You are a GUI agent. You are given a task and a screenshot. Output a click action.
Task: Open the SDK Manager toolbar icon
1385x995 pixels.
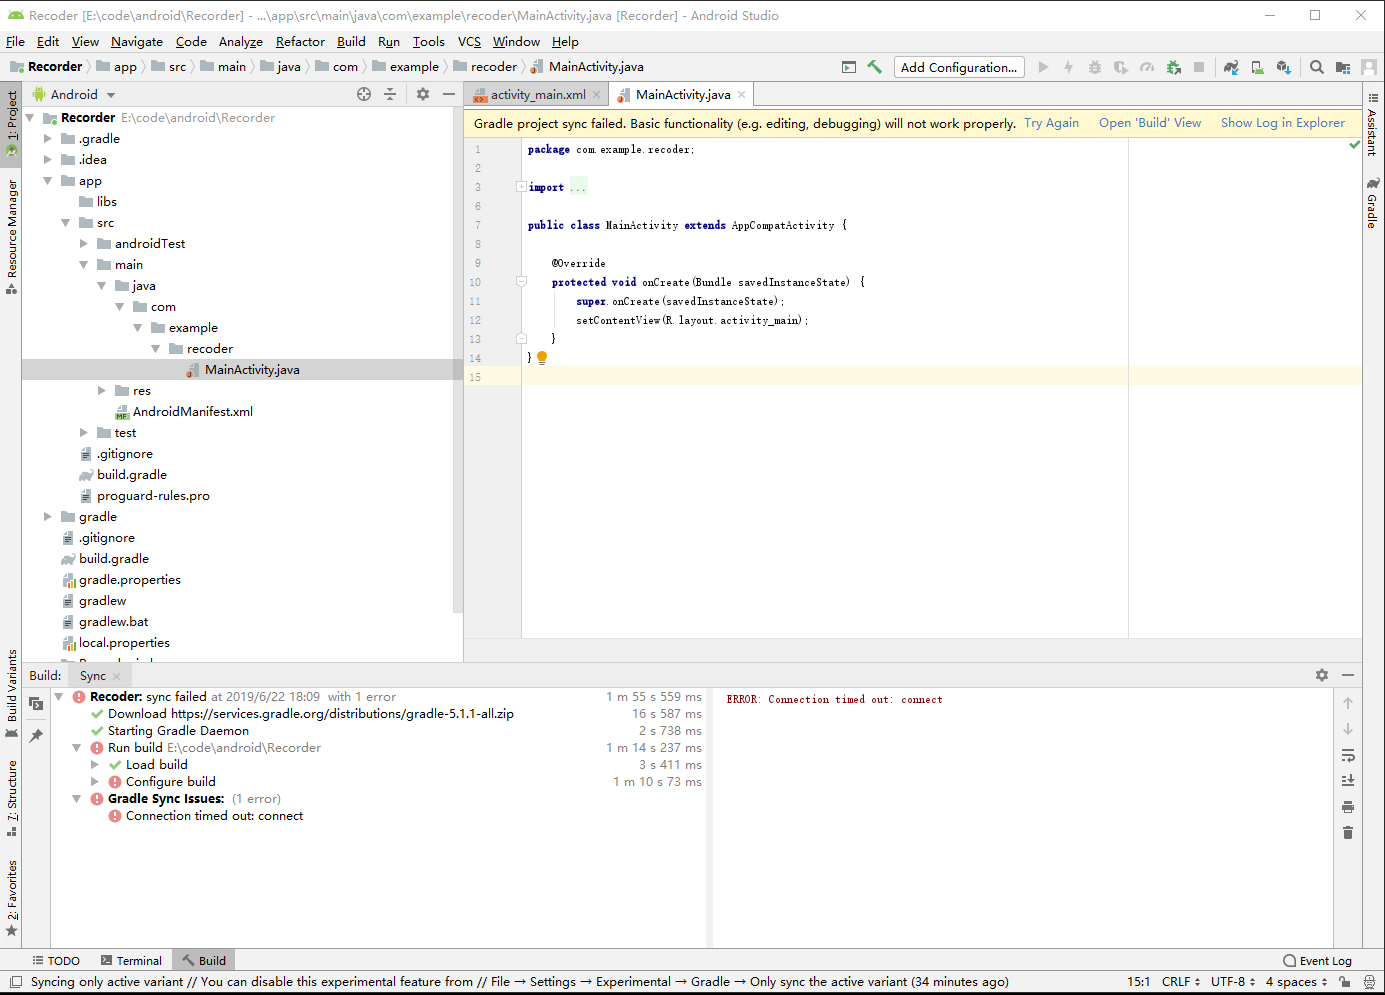tap(1283, 67)
